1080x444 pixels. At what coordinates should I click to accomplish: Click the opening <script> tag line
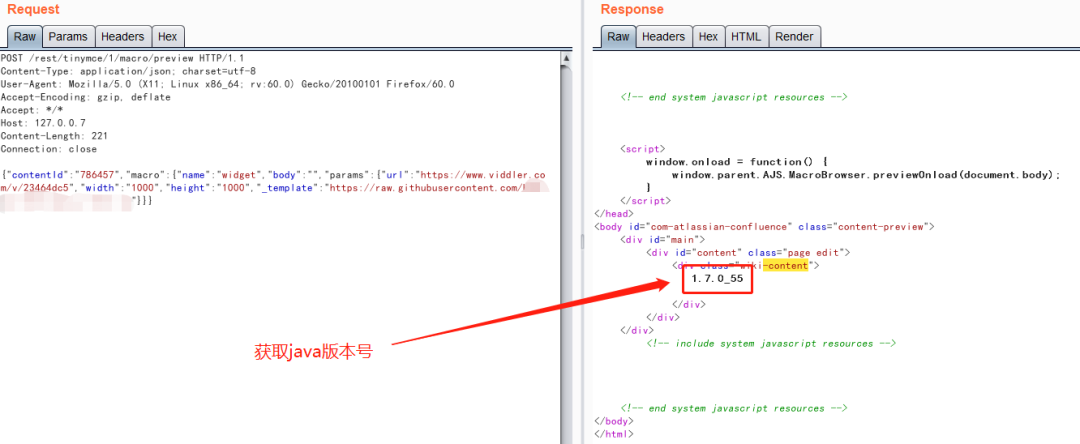point(643,149)
